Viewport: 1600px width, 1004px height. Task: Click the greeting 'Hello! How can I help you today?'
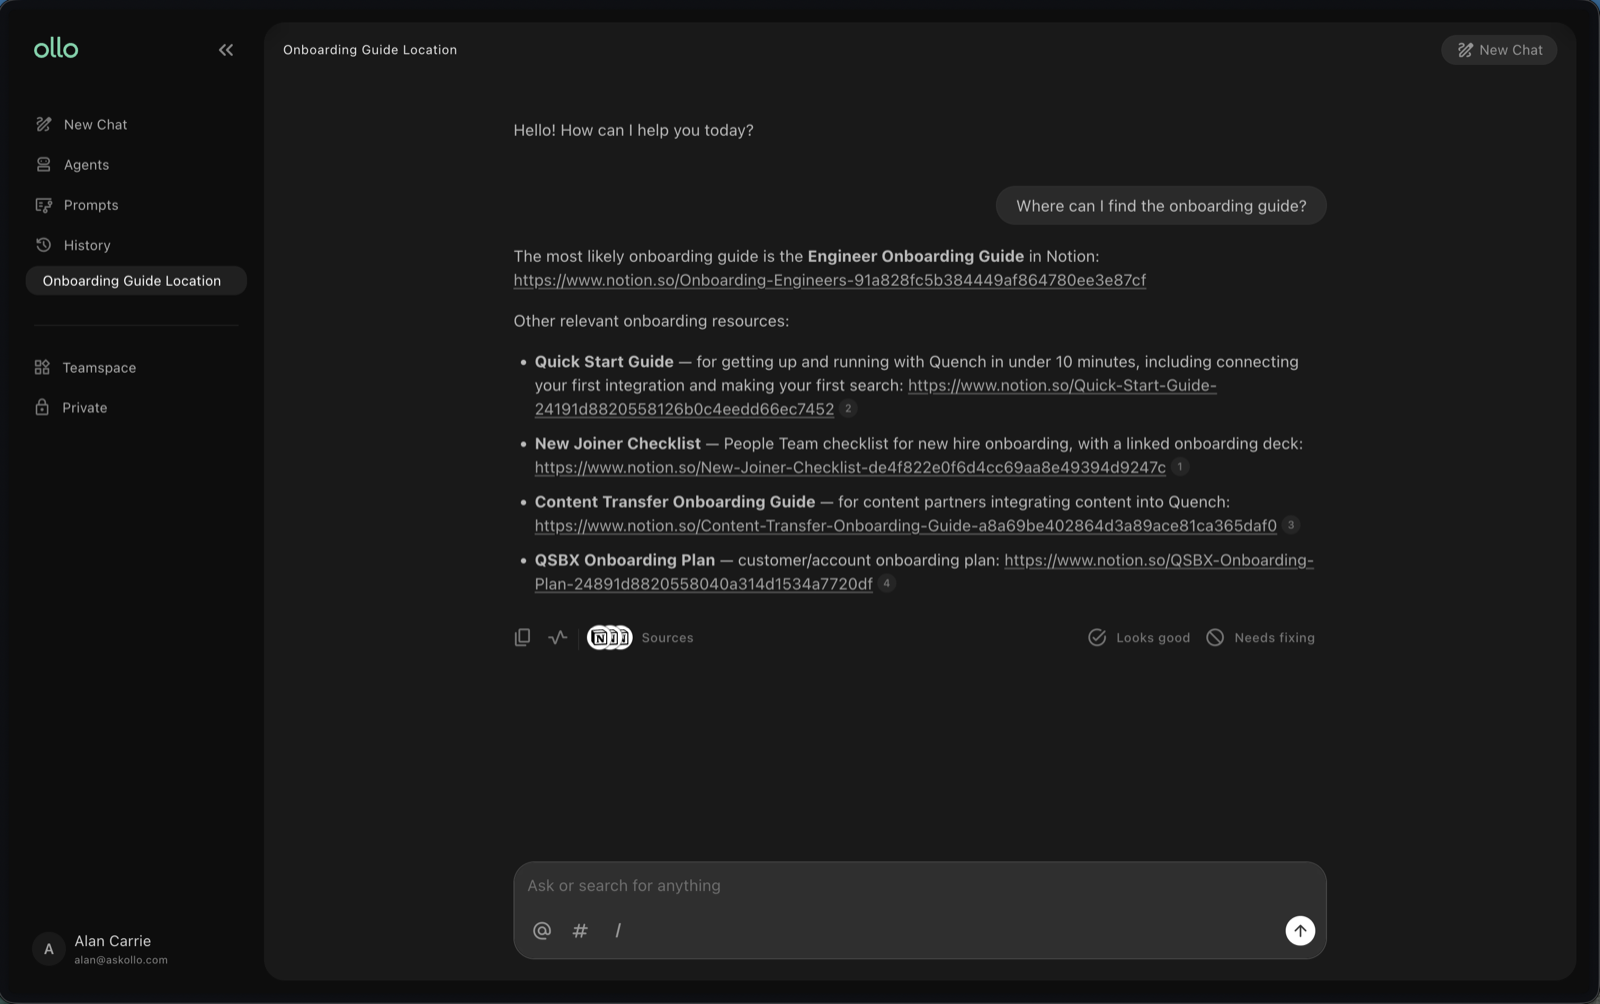(x=633, y=130)
